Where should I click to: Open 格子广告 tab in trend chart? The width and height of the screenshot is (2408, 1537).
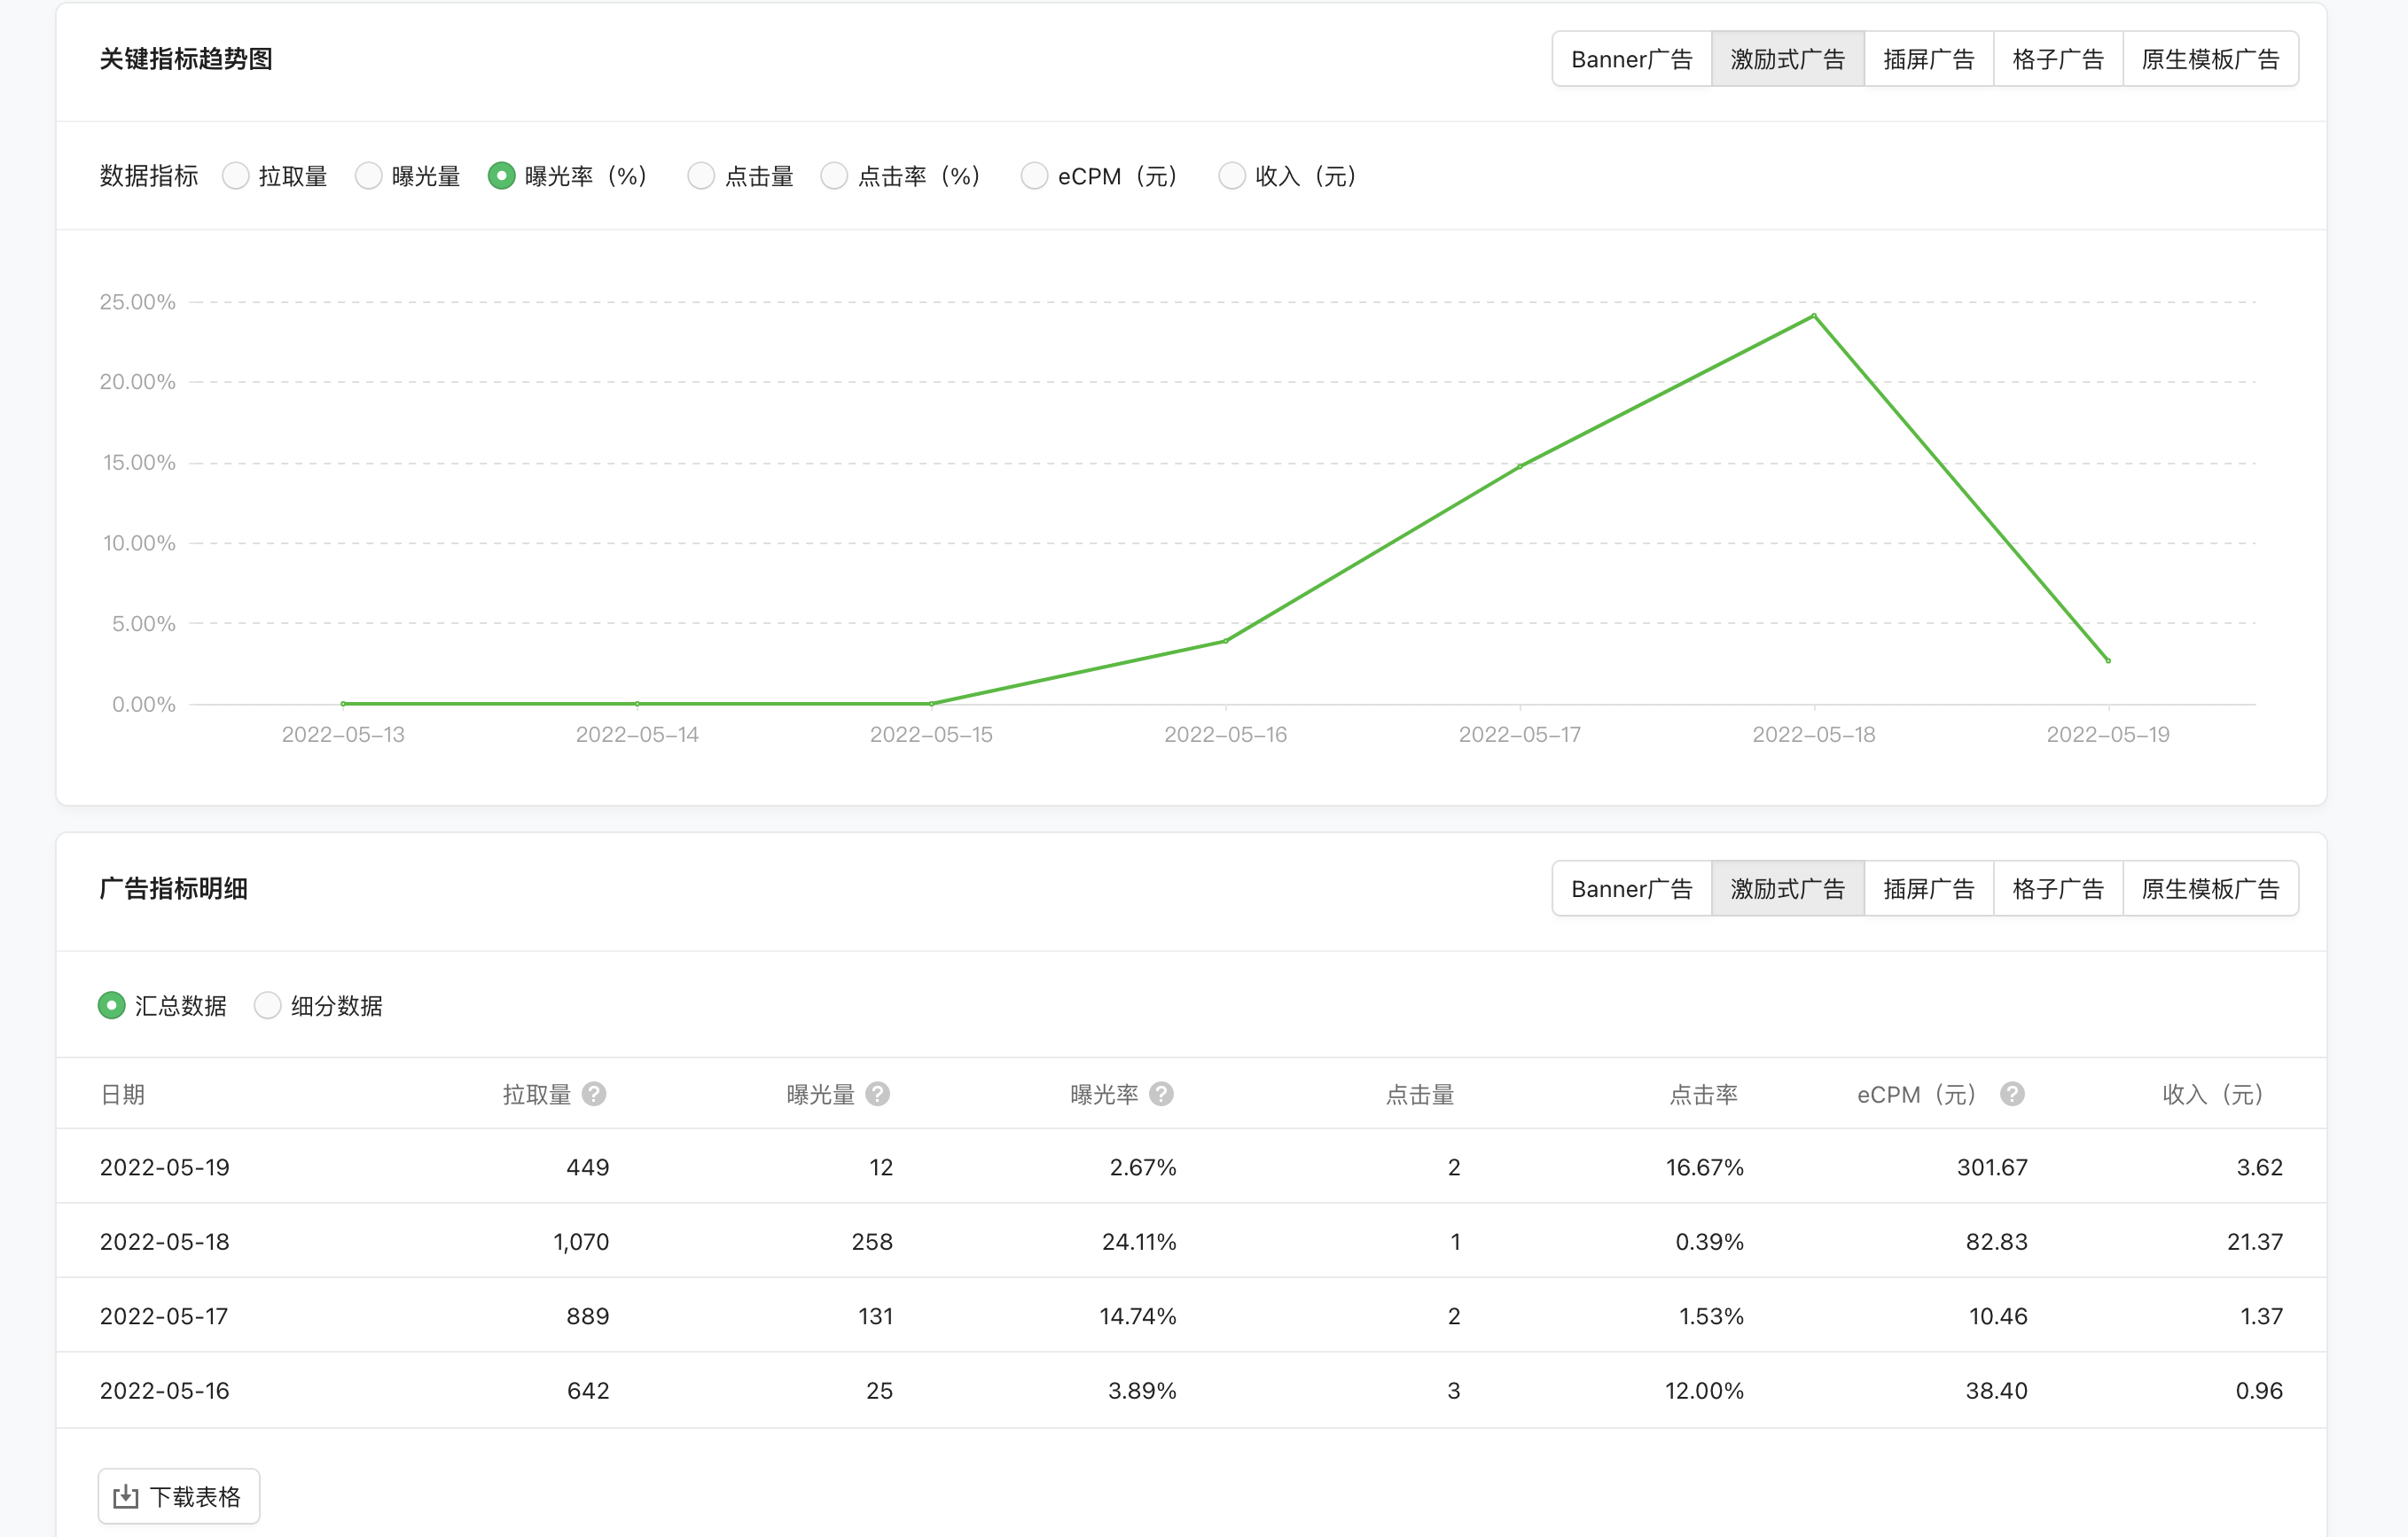pyautogui.click(x=2057, y=59)
